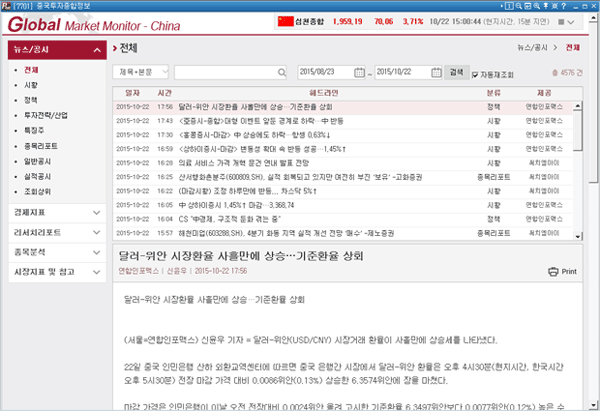Image resolution: width=600 pixels, height=411 pixels.
Task: Open calendar picker for start date 2015/08/23
Action: [x=361, y=72]
